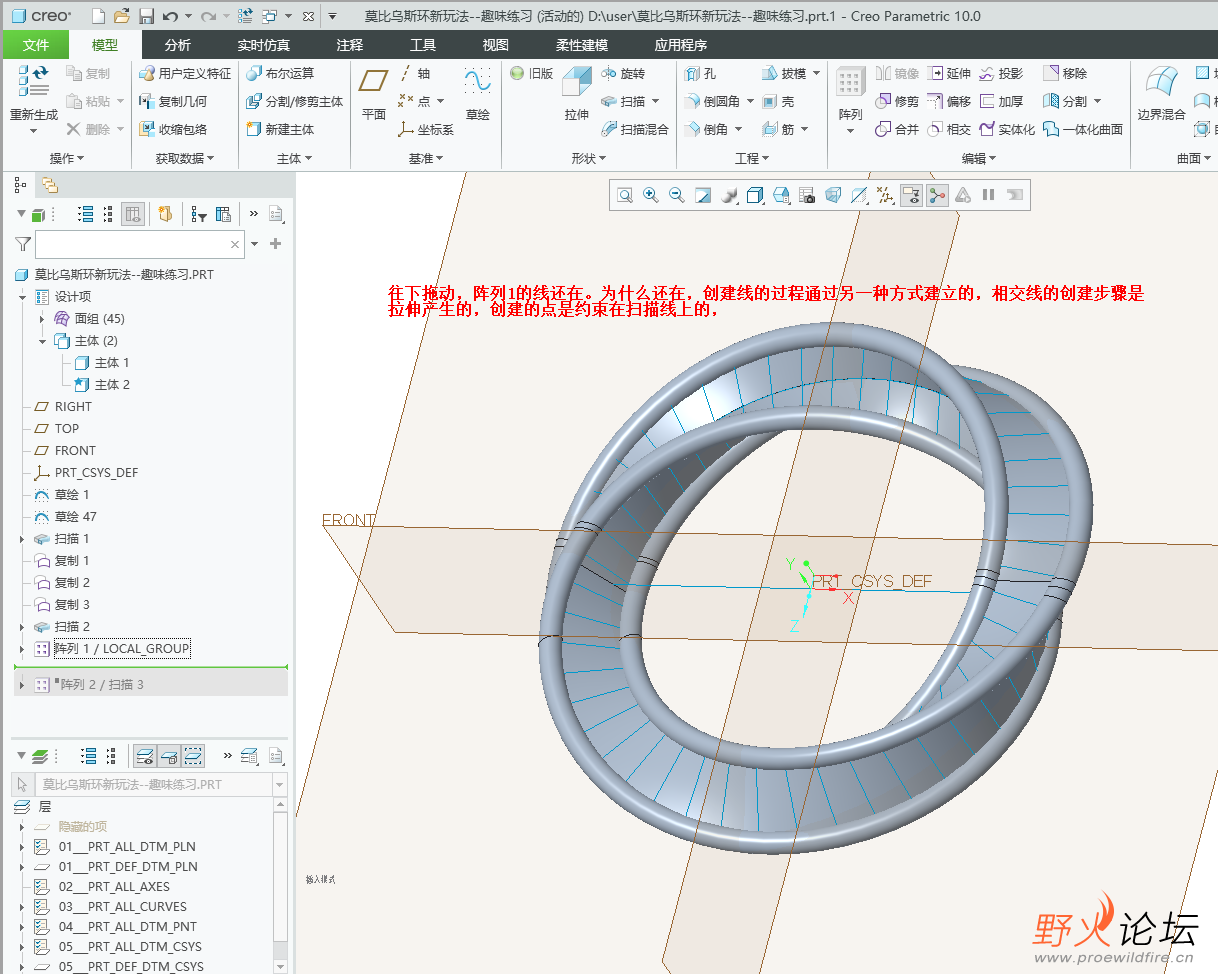Click Refit zoom icon in graphics toolbar
The width and height of the screenshot is (1218, 974).
click(x=625, y=195)
